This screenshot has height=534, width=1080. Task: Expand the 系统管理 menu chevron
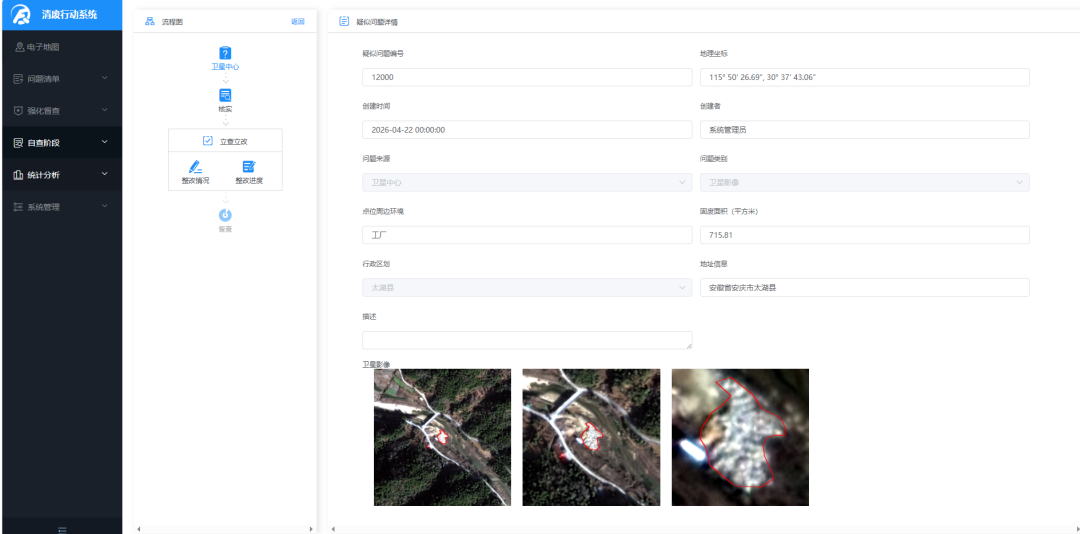point(105,206)
